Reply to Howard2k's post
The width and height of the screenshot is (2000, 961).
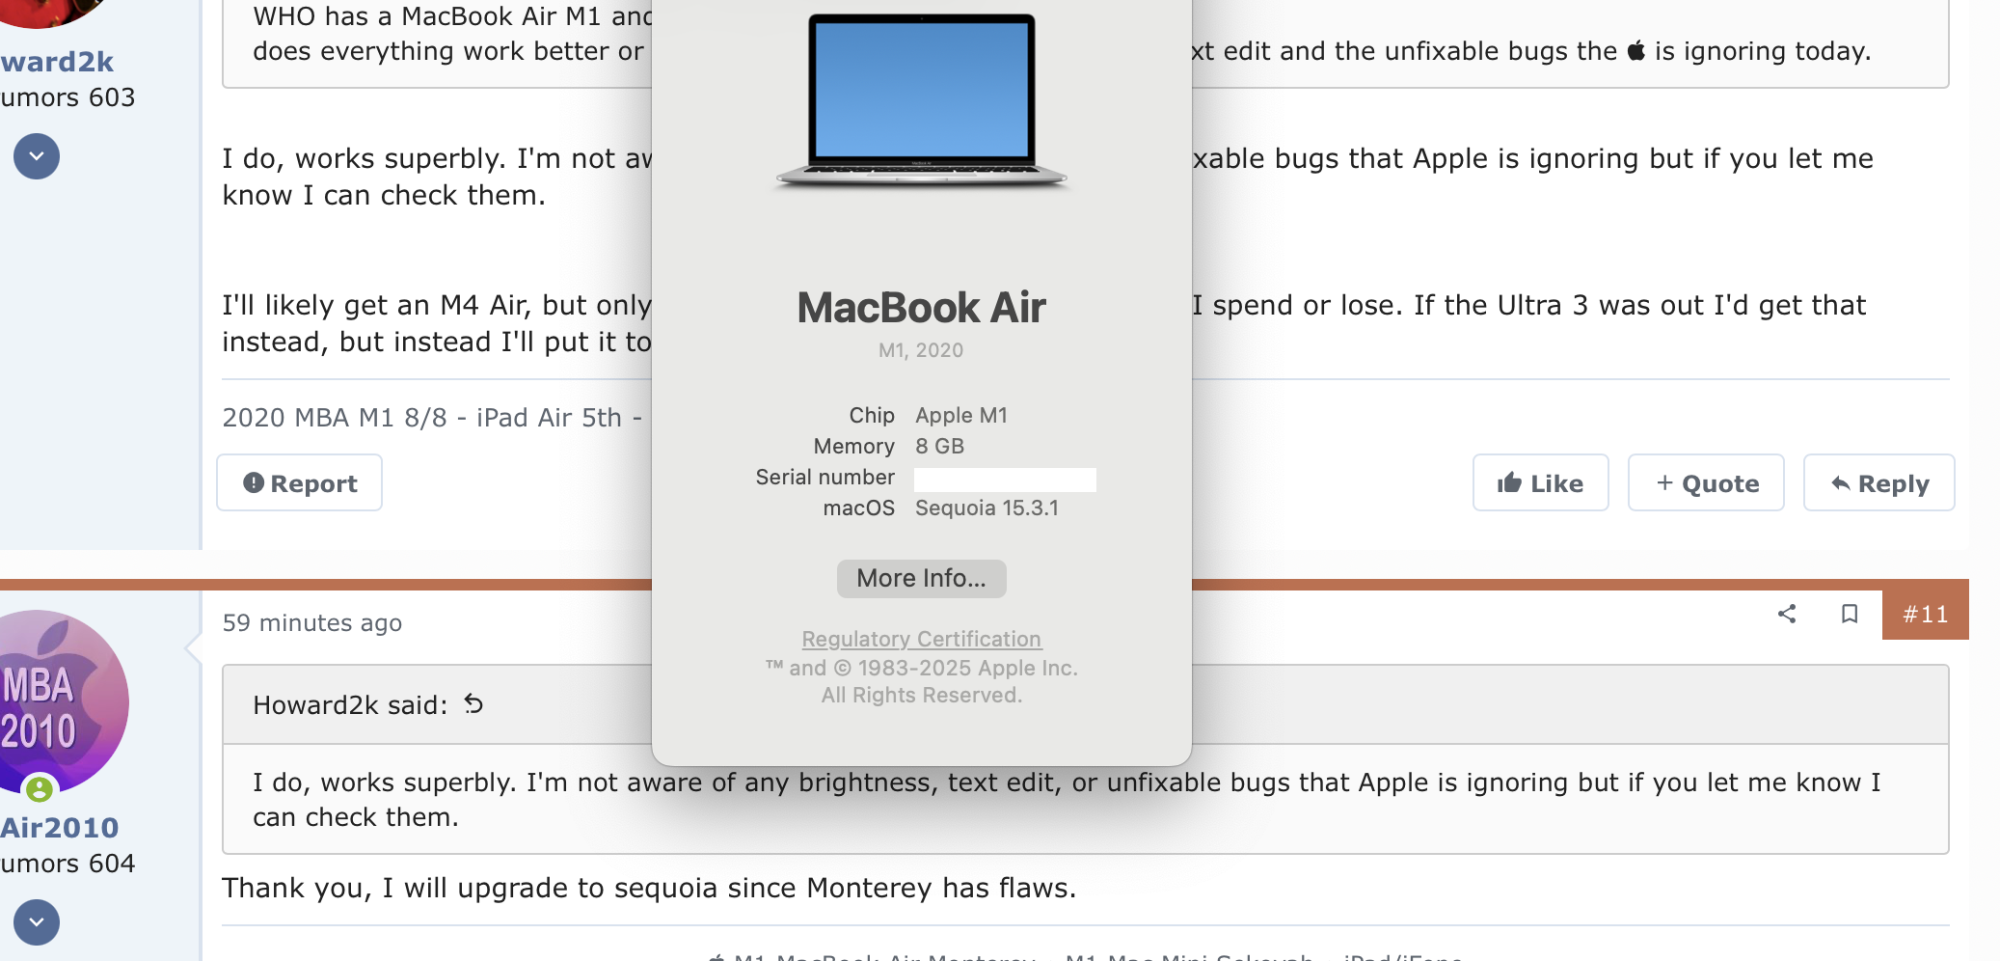point(1879,483)
